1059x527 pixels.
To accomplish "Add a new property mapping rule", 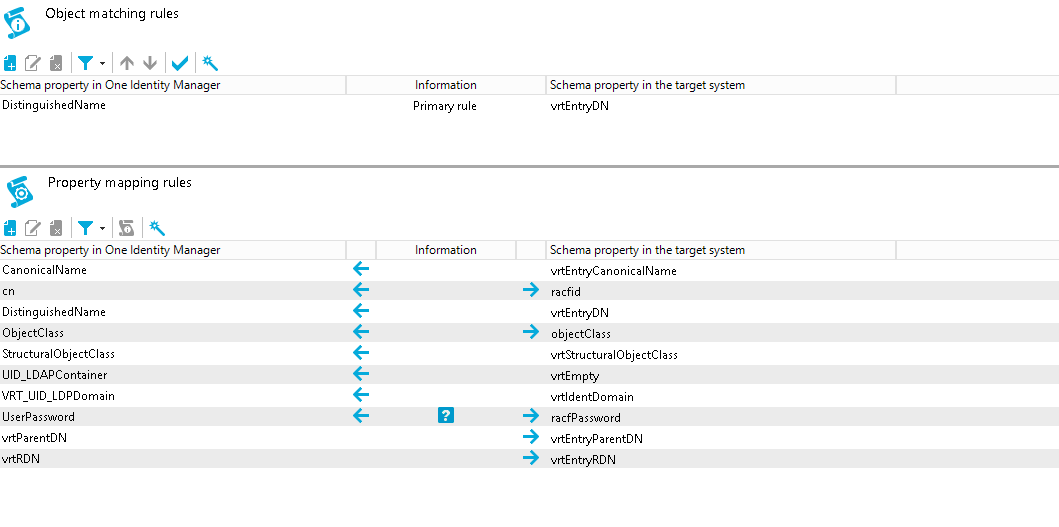I will (x=10, y=228).
